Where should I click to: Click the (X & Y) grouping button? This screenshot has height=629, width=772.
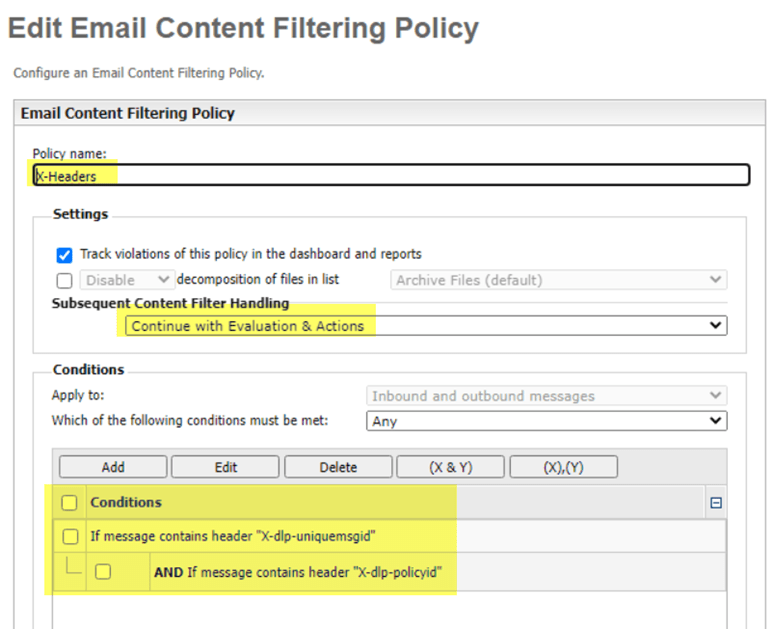(x=450, y=467)
